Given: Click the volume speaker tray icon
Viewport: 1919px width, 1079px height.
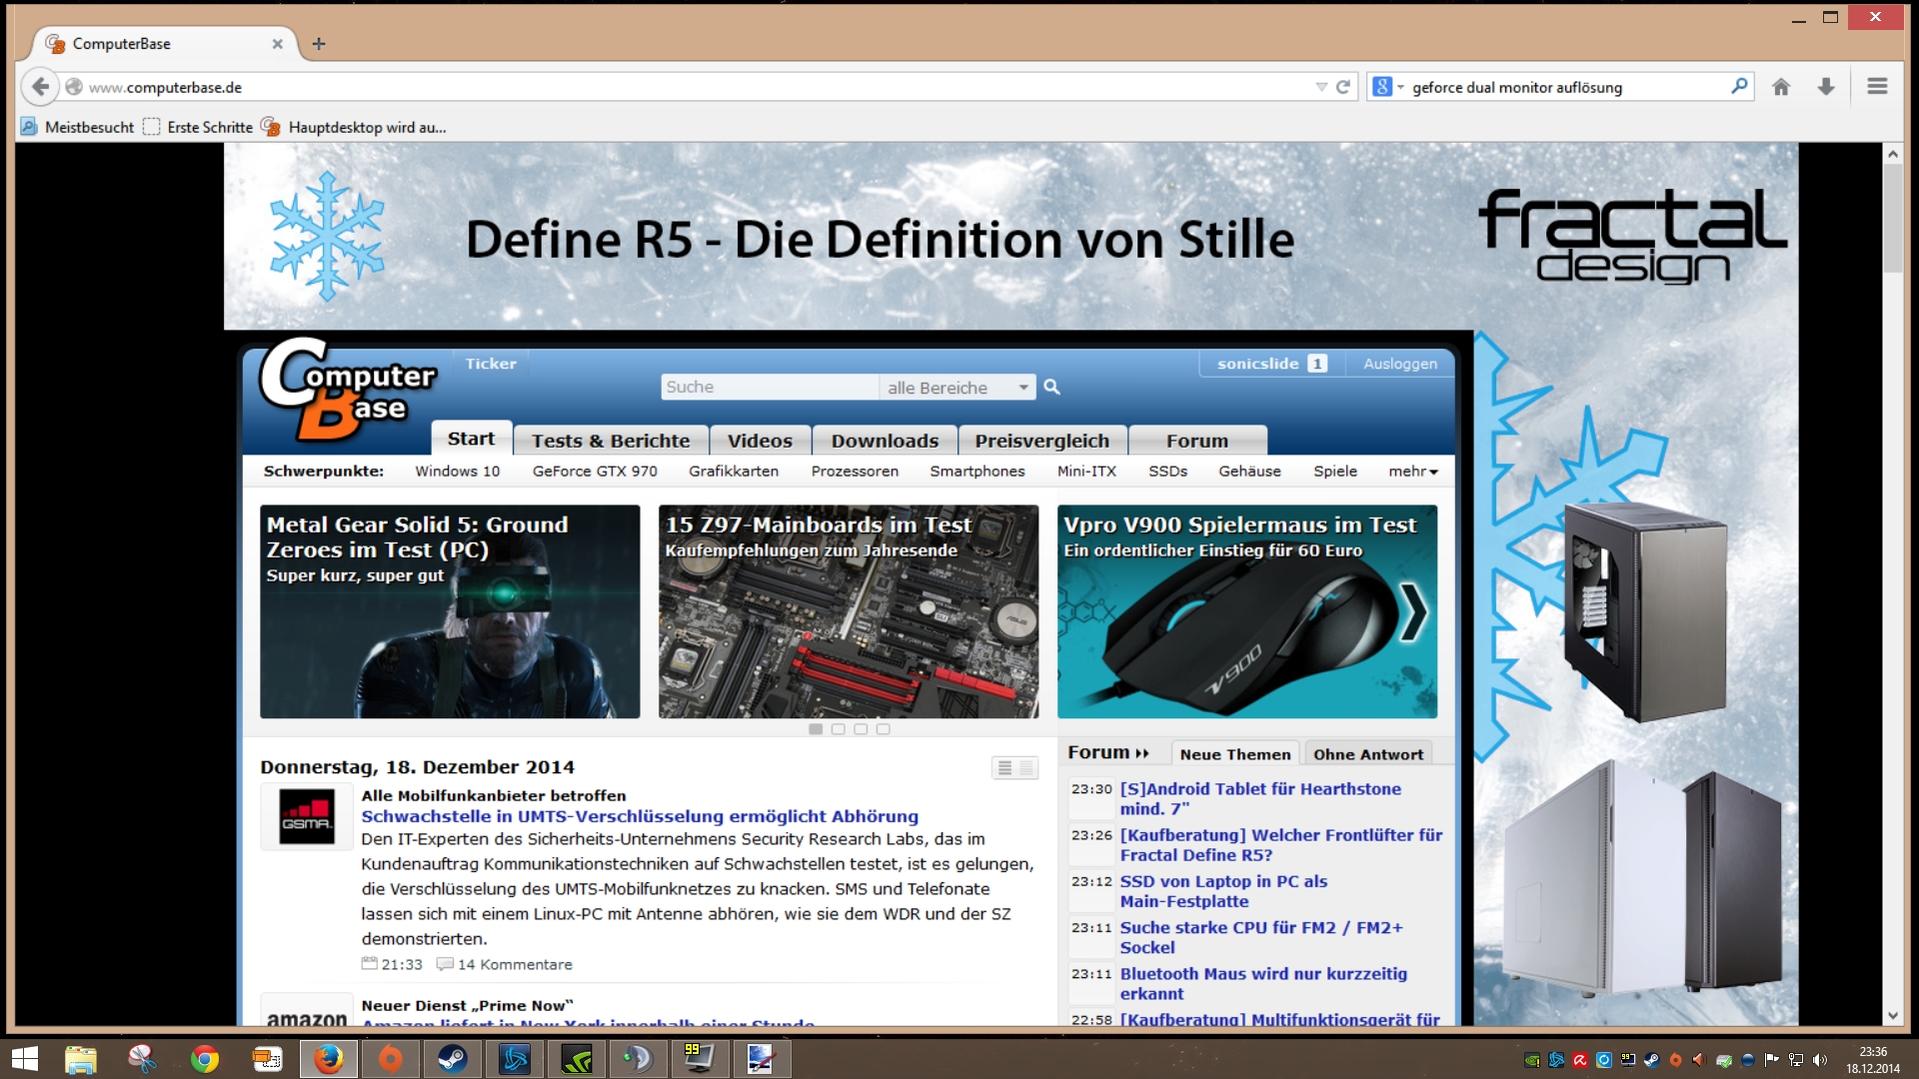Looking at the screenshot, I should (1819, 1060).
